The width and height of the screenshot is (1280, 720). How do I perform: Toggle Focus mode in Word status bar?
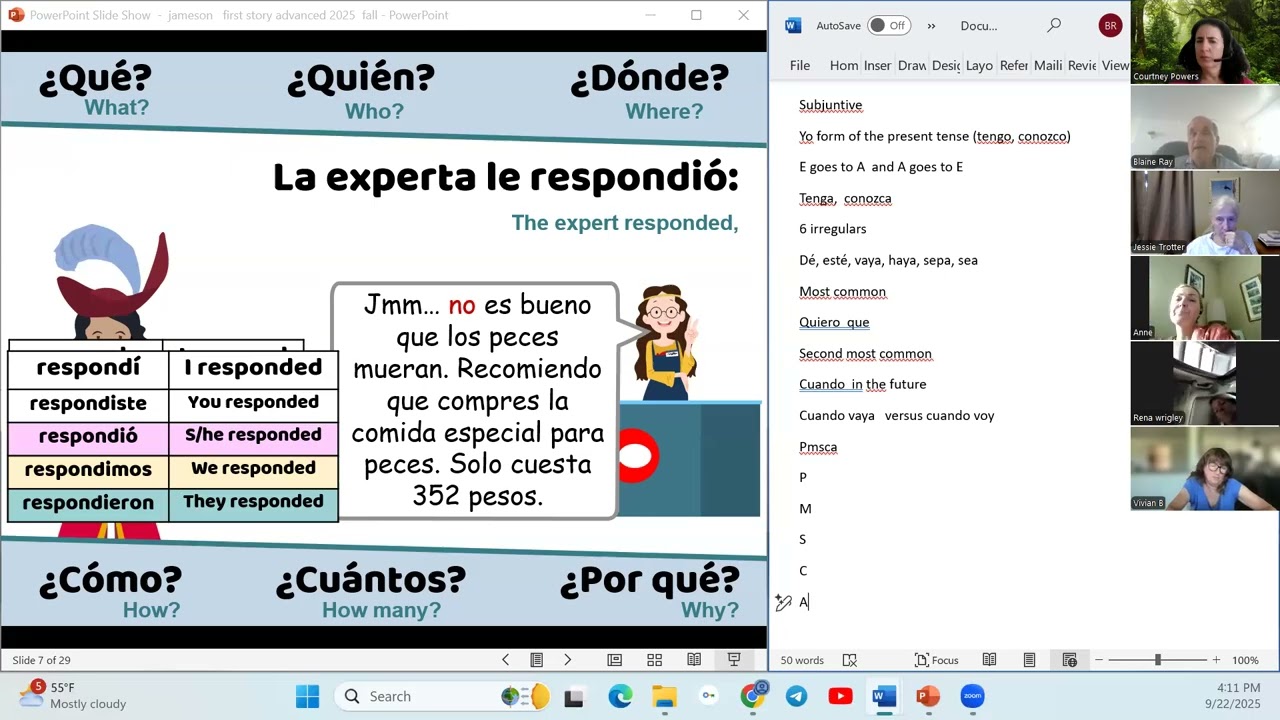[x=937, y=660]
